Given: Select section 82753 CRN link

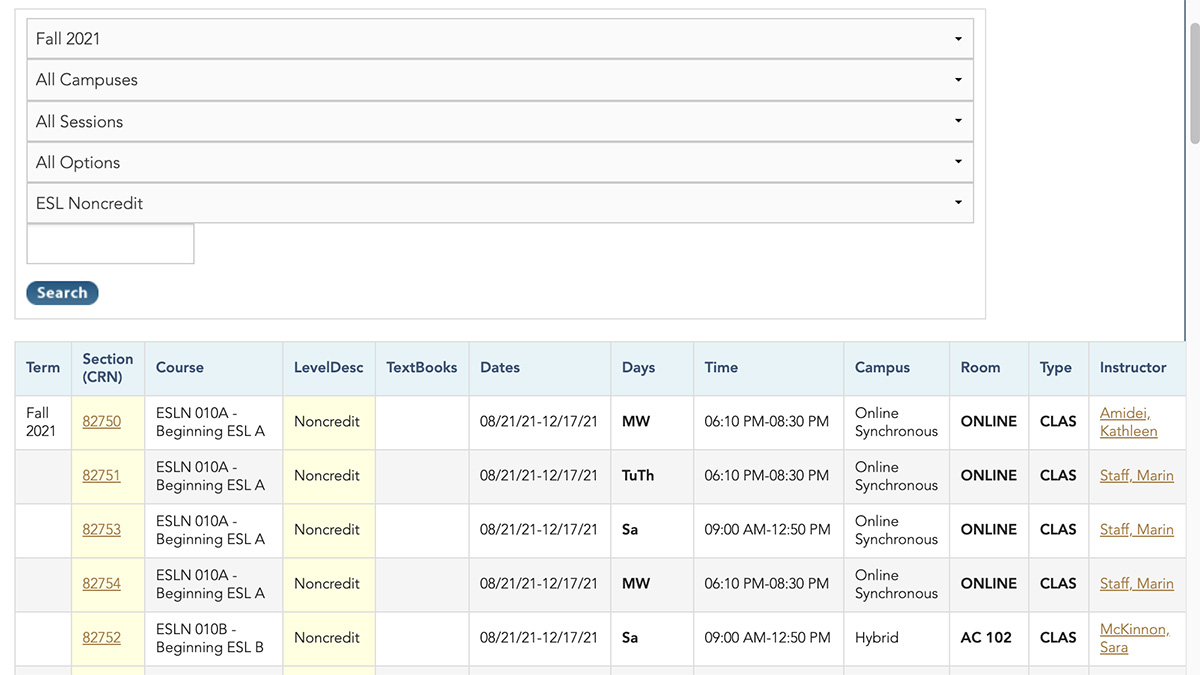Looking at the screenshot, I should pyautogui.click(x=102, y=529).
